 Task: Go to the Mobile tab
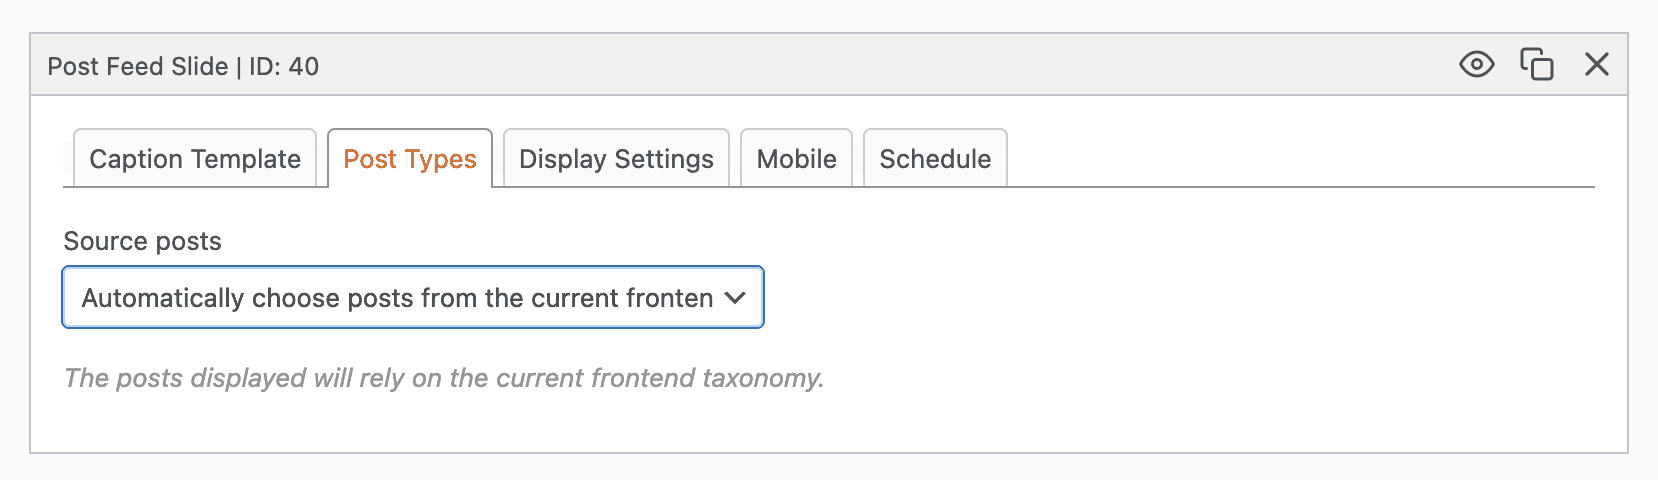pyautogui.click(x=796, y=159)
